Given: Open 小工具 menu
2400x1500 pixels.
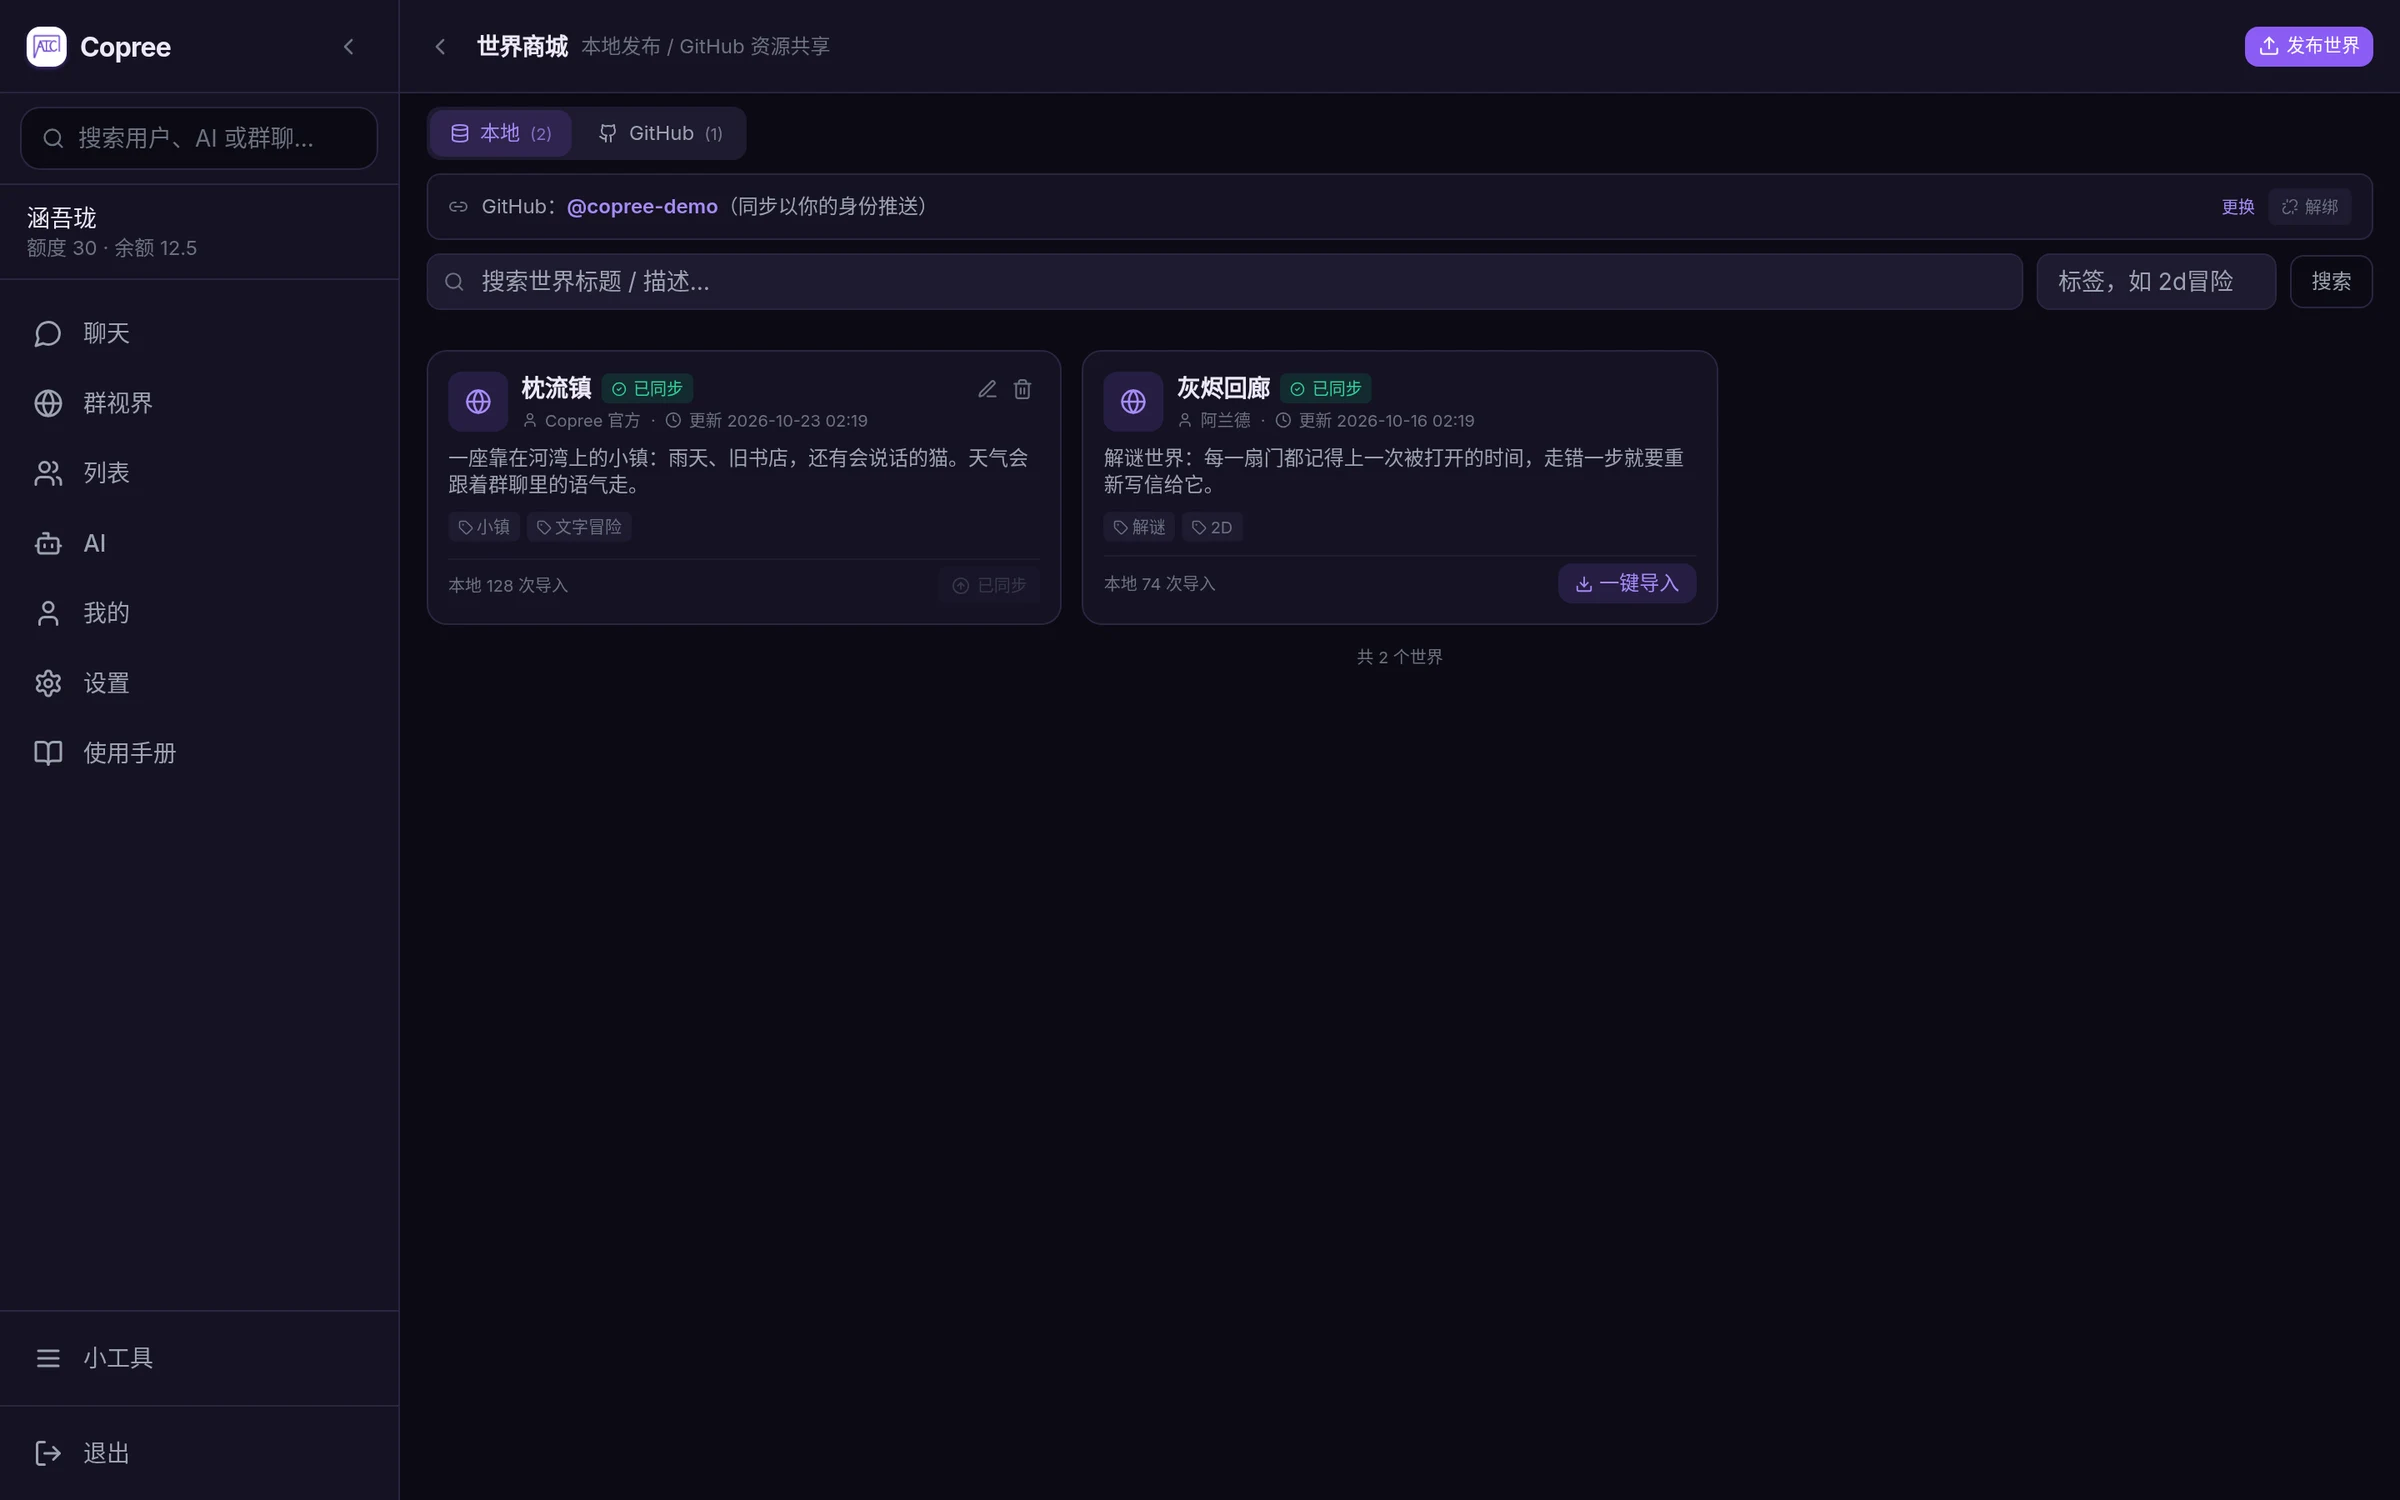Looking at the screenshot, I should click(x=199, y=1358).
